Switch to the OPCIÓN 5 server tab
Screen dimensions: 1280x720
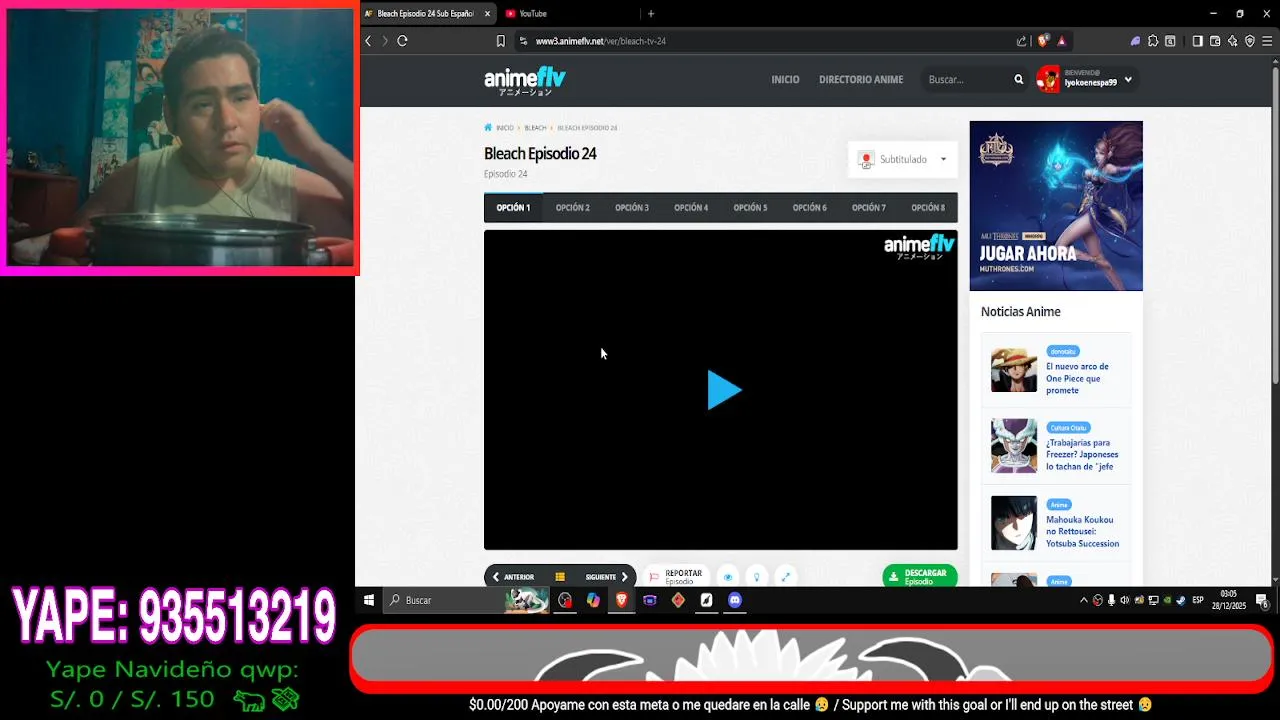click(750, 208)
